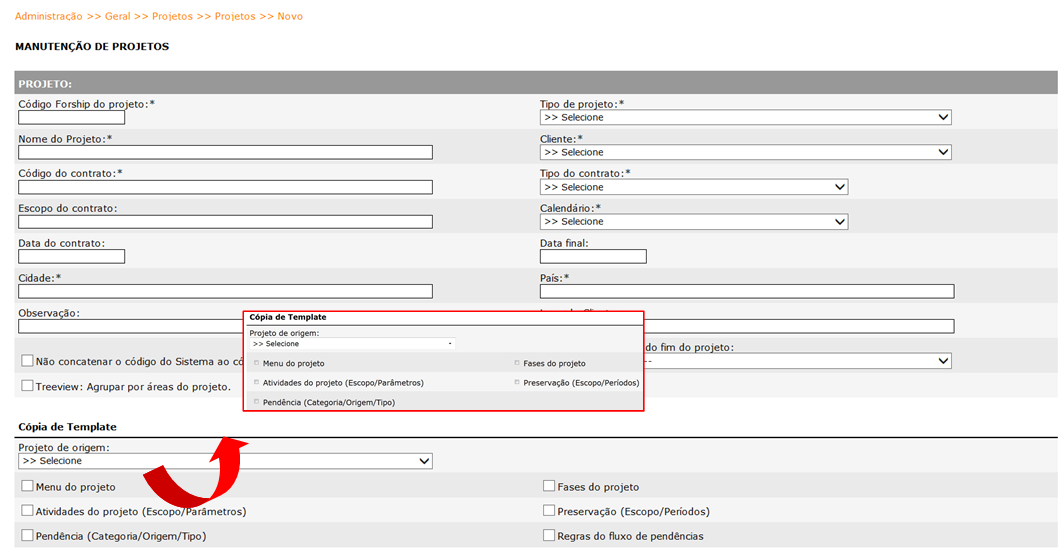Focus the Data final date field
The height and width of the screenshot is (555, 1063).
pos(593,257)
